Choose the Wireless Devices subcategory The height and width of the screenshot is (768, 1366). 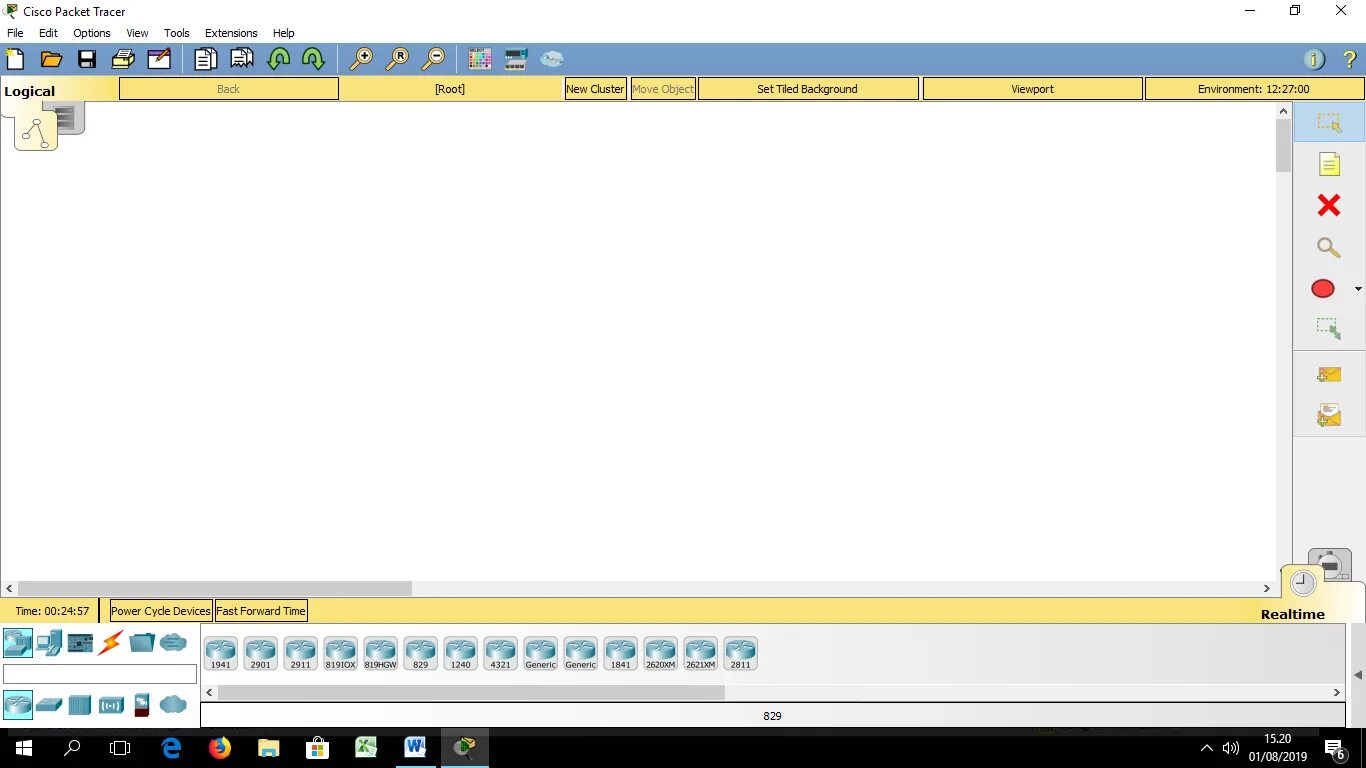click(111, 705)
